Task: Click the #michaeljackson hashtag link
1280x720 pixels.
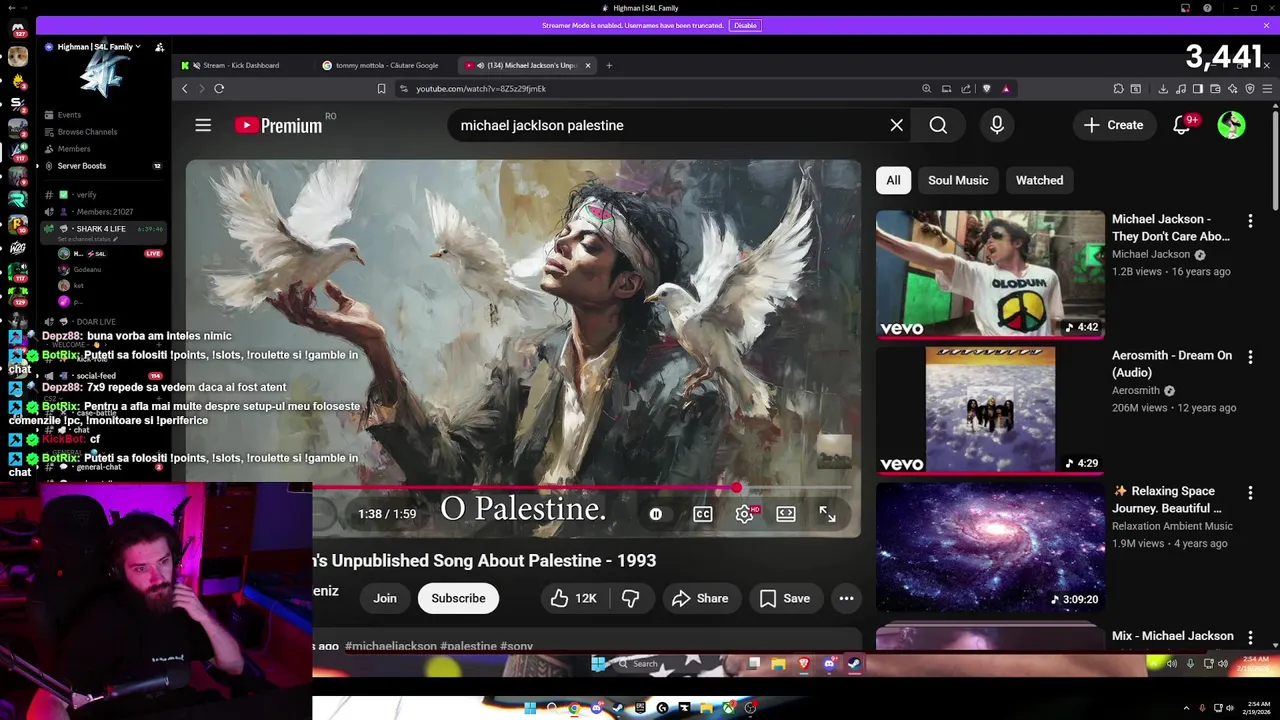Action: tap(390, 646)
